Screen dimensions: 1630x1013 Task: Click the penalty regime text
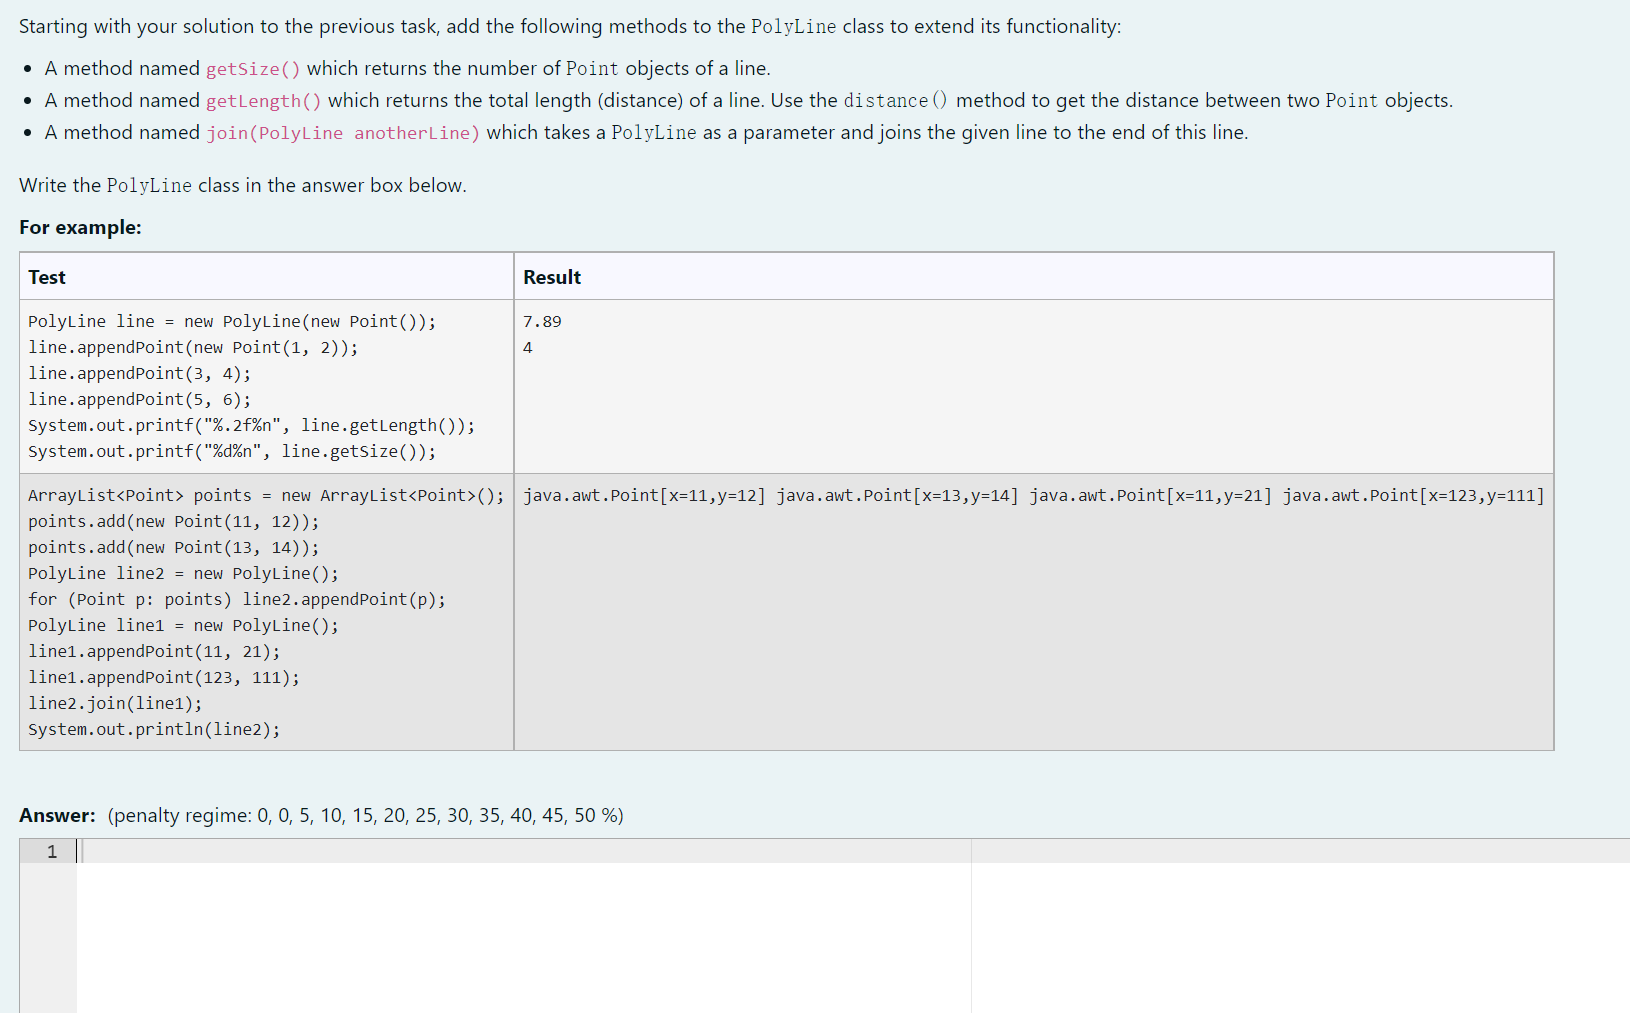364,815
